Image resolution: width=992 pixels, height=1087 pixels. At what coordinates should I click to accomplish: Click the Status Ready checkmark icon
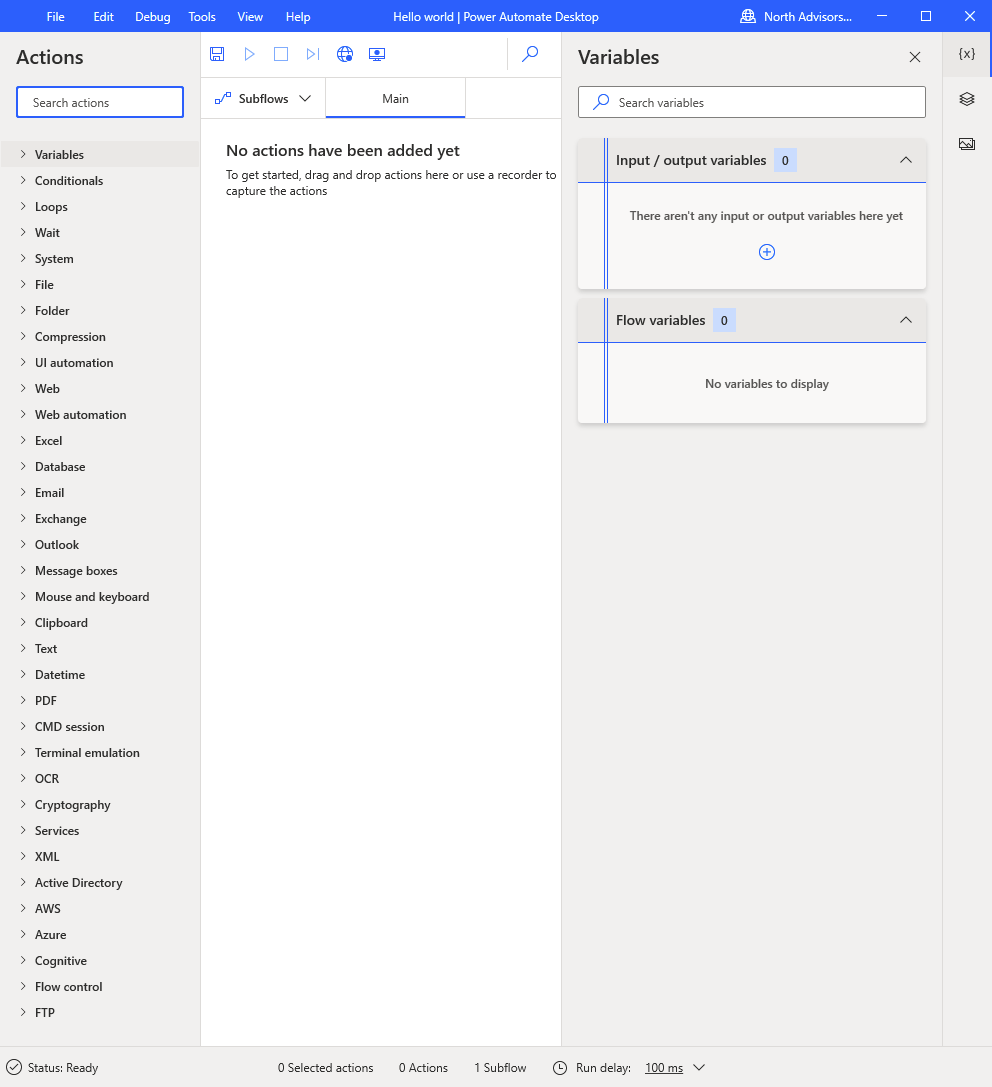[x=14, y=1068]
